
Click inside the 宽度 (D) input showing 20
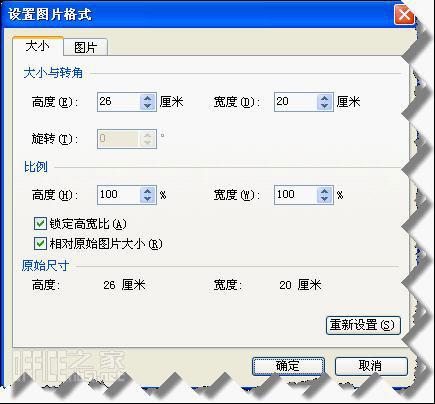[296, 102]
